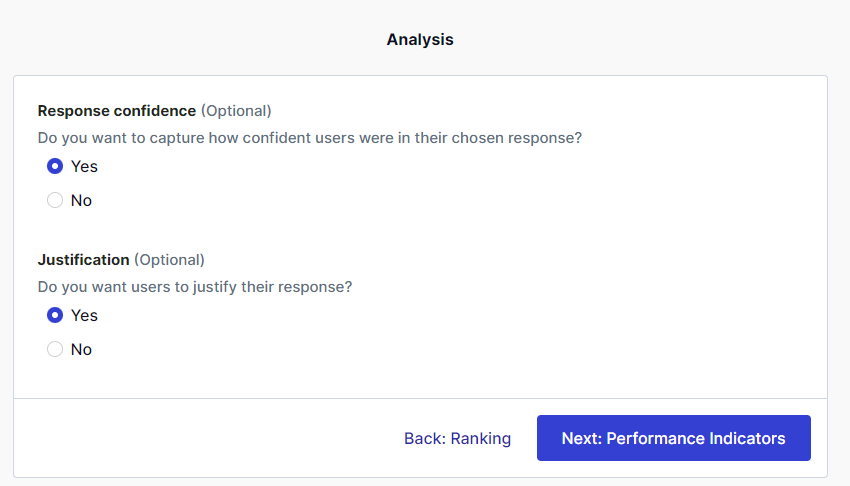Click the question about capturing user confidence

pos(310,138)
